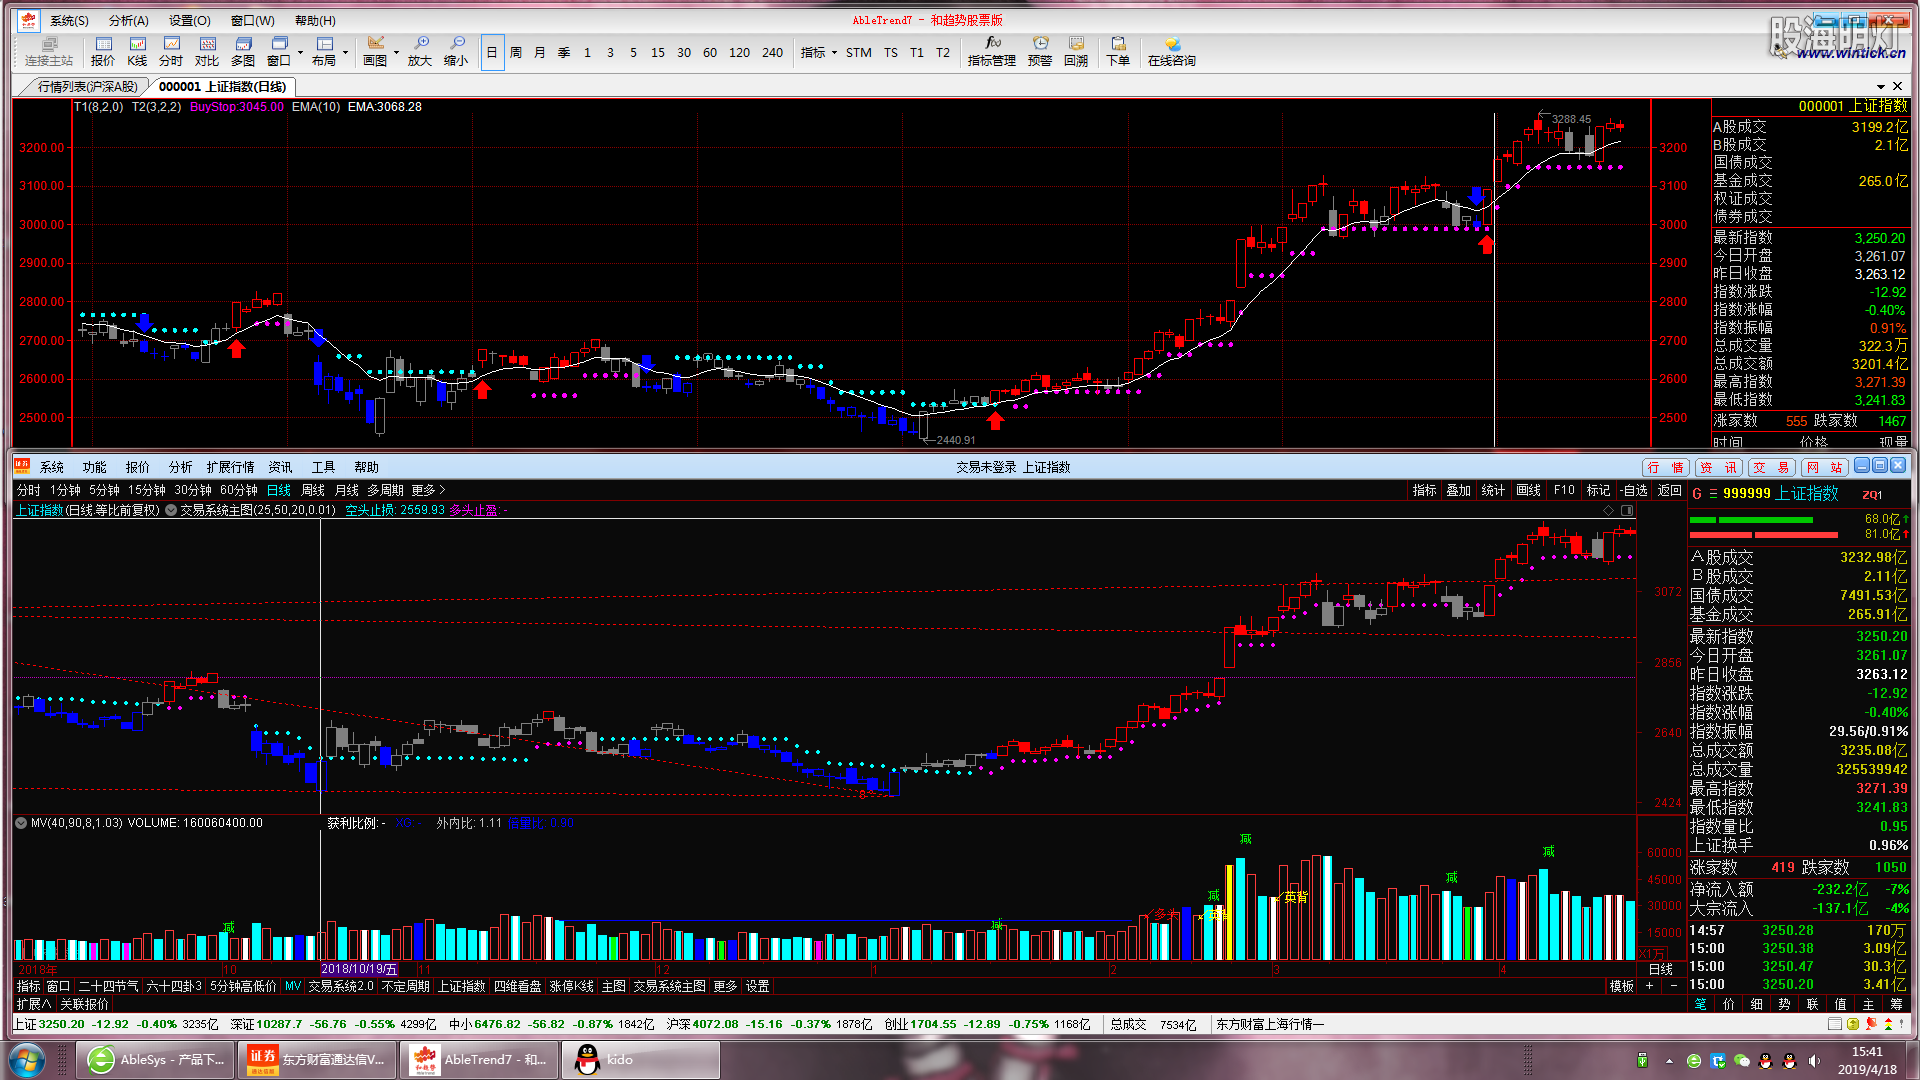Open 在线咨询 online consultation icon
Viewport: 1920px width, 1080px height.
(x=1172, y=51)
